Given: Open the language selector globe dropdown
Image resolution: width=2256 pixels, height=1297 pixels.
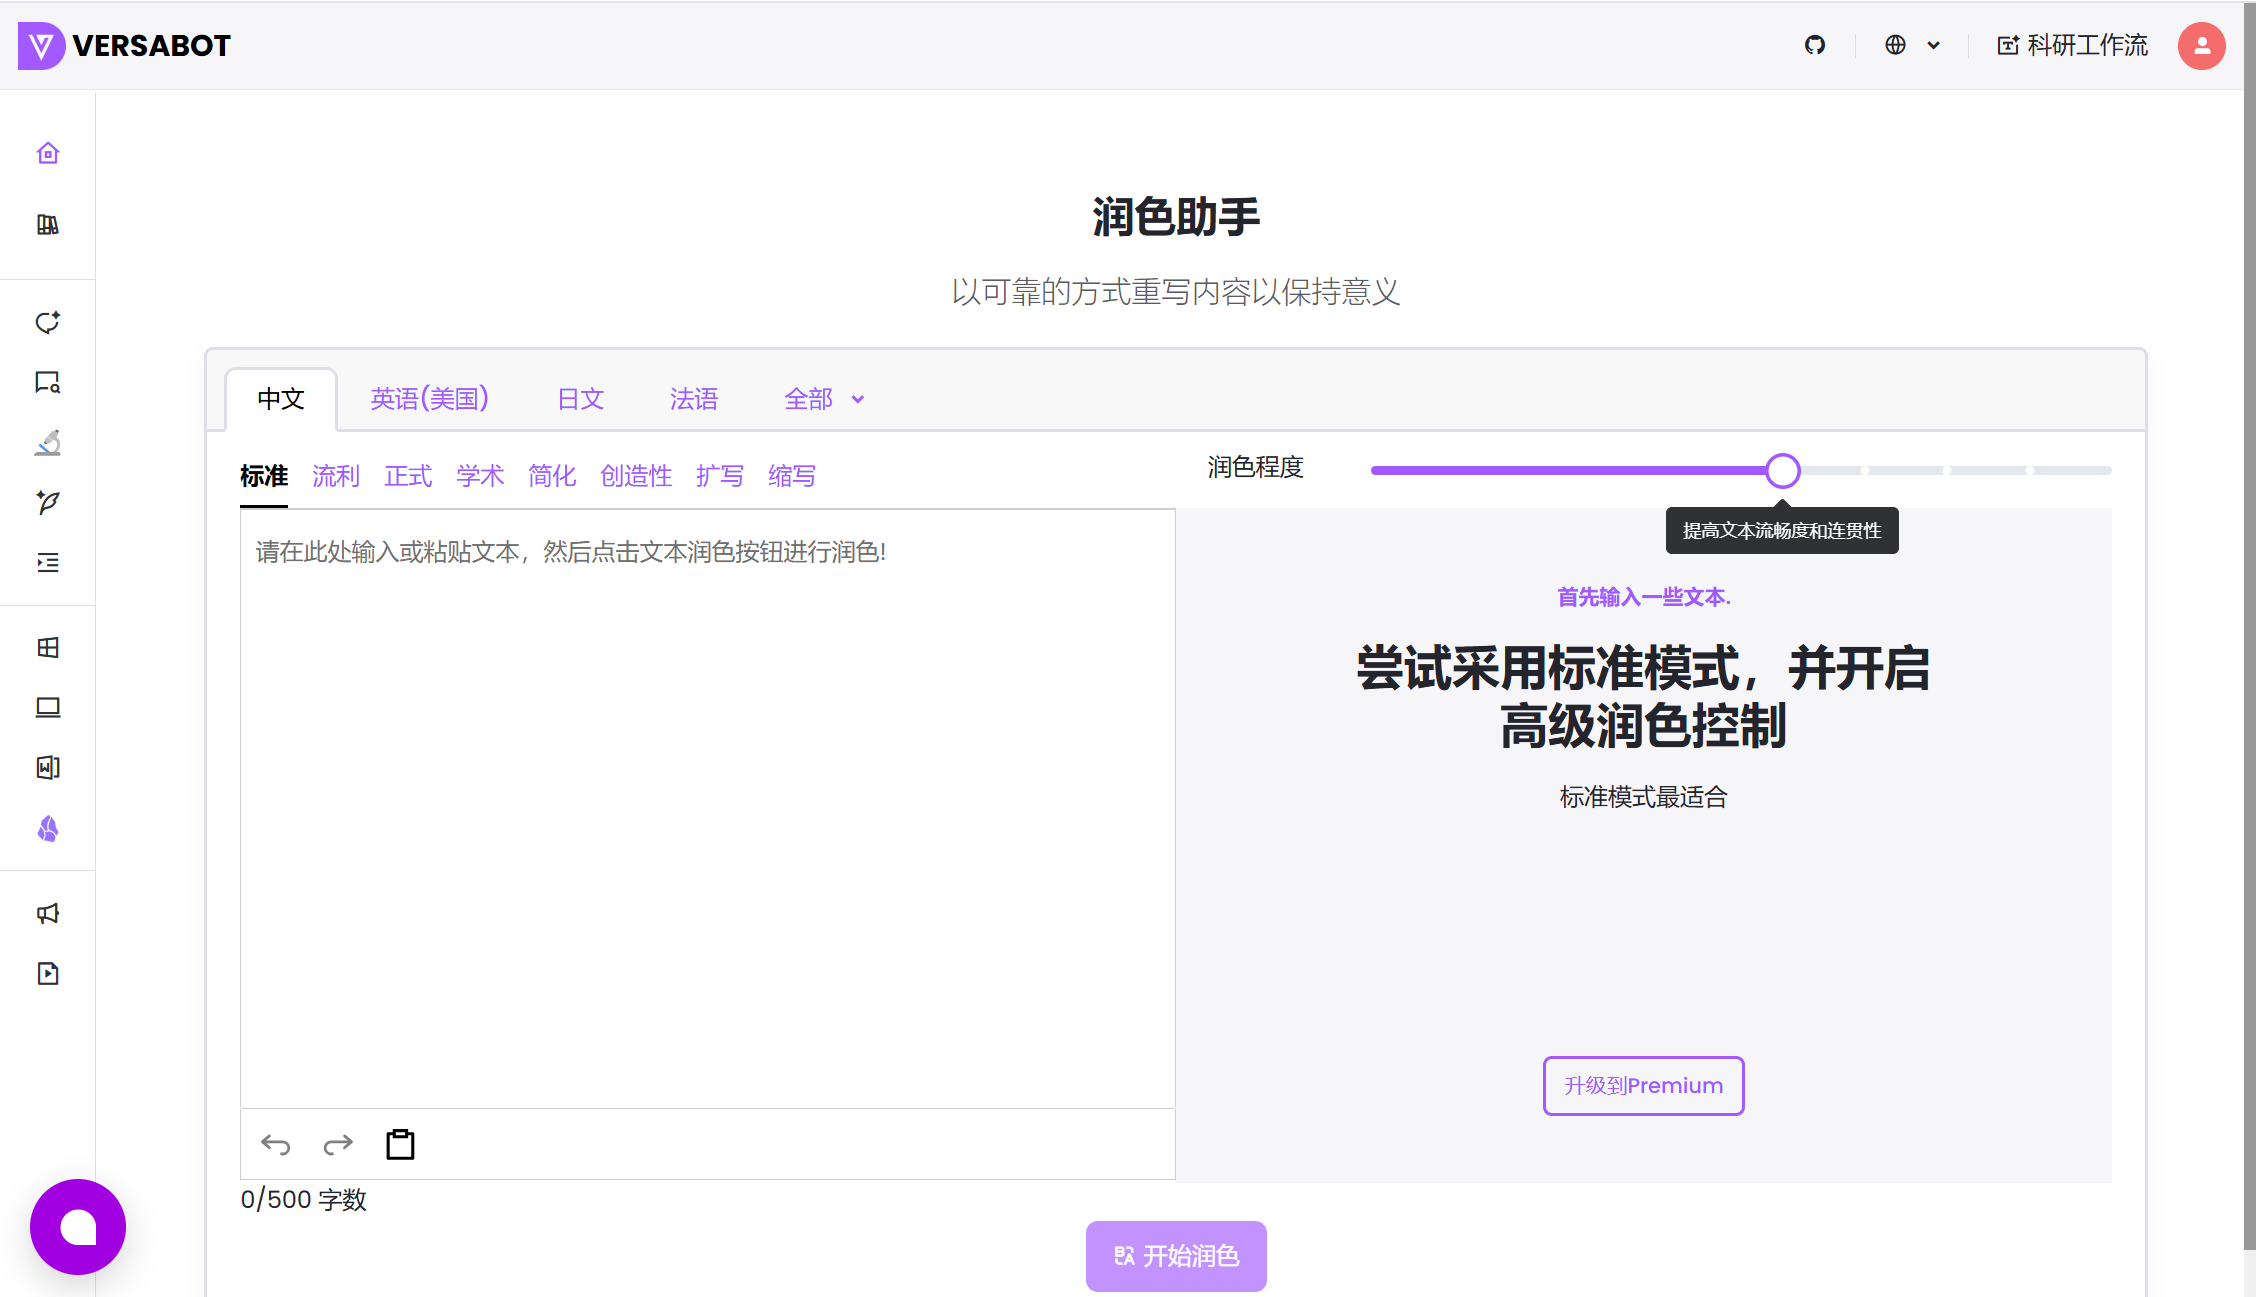Looking at the screenshot, I should (x=1911, y=45).
